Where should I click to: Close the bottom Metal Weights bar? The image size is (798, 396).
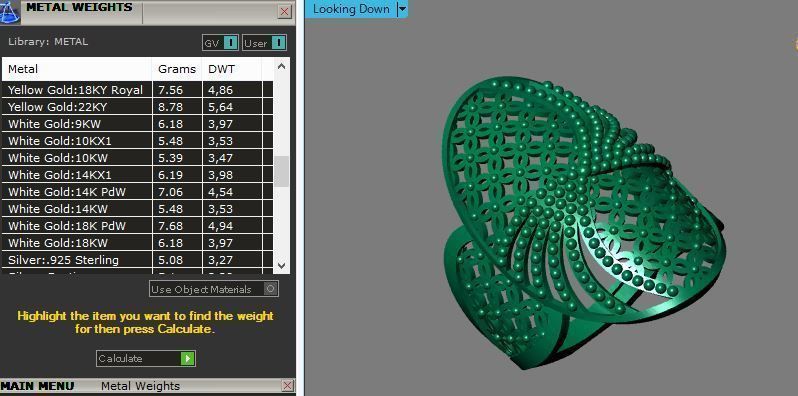[x=288, y=386]
